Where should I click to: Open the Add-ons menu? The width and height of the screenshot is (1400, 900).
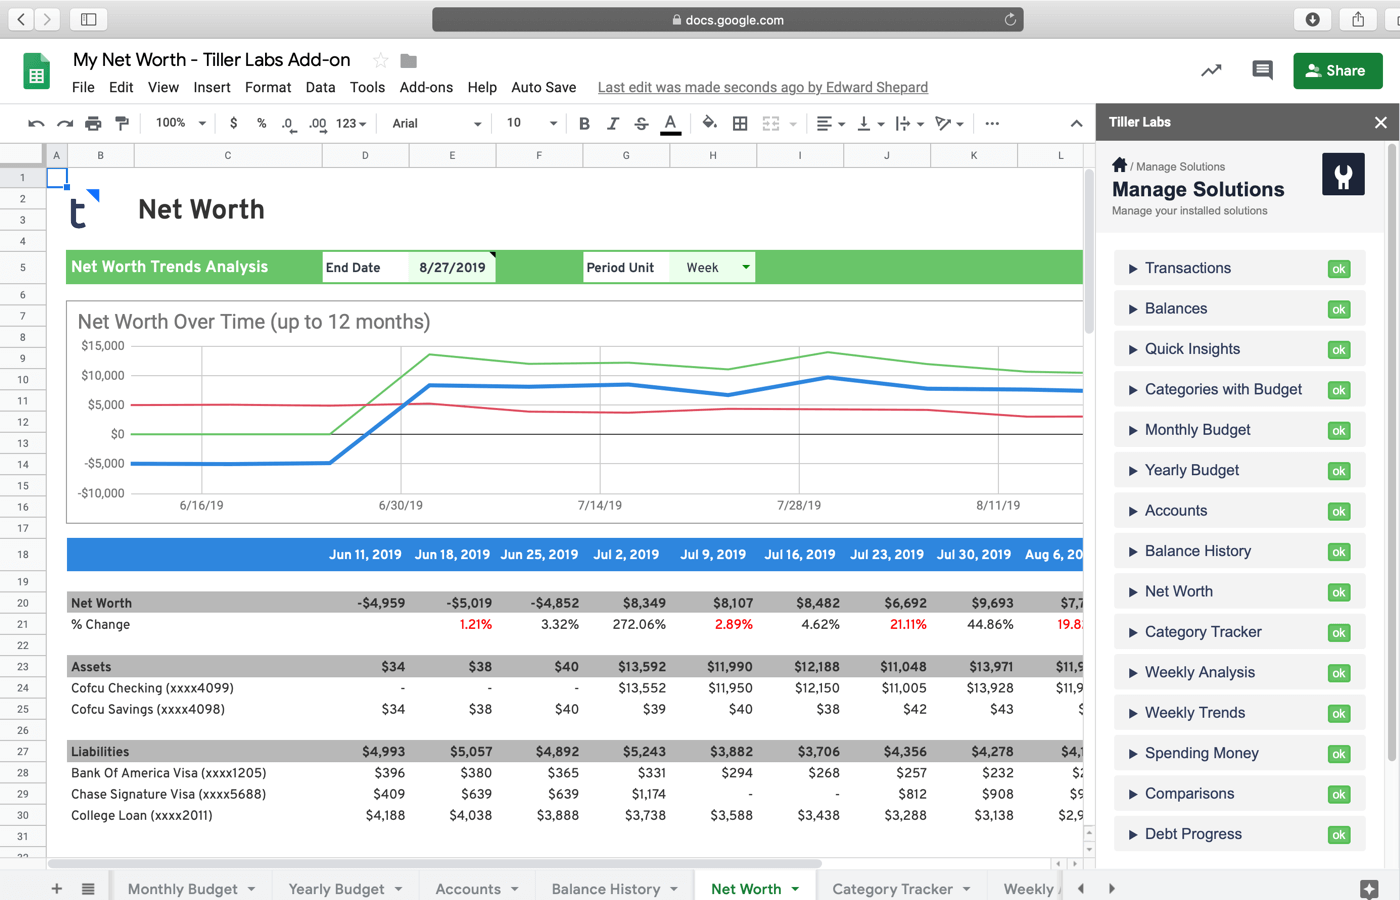(x=426, y=87)
